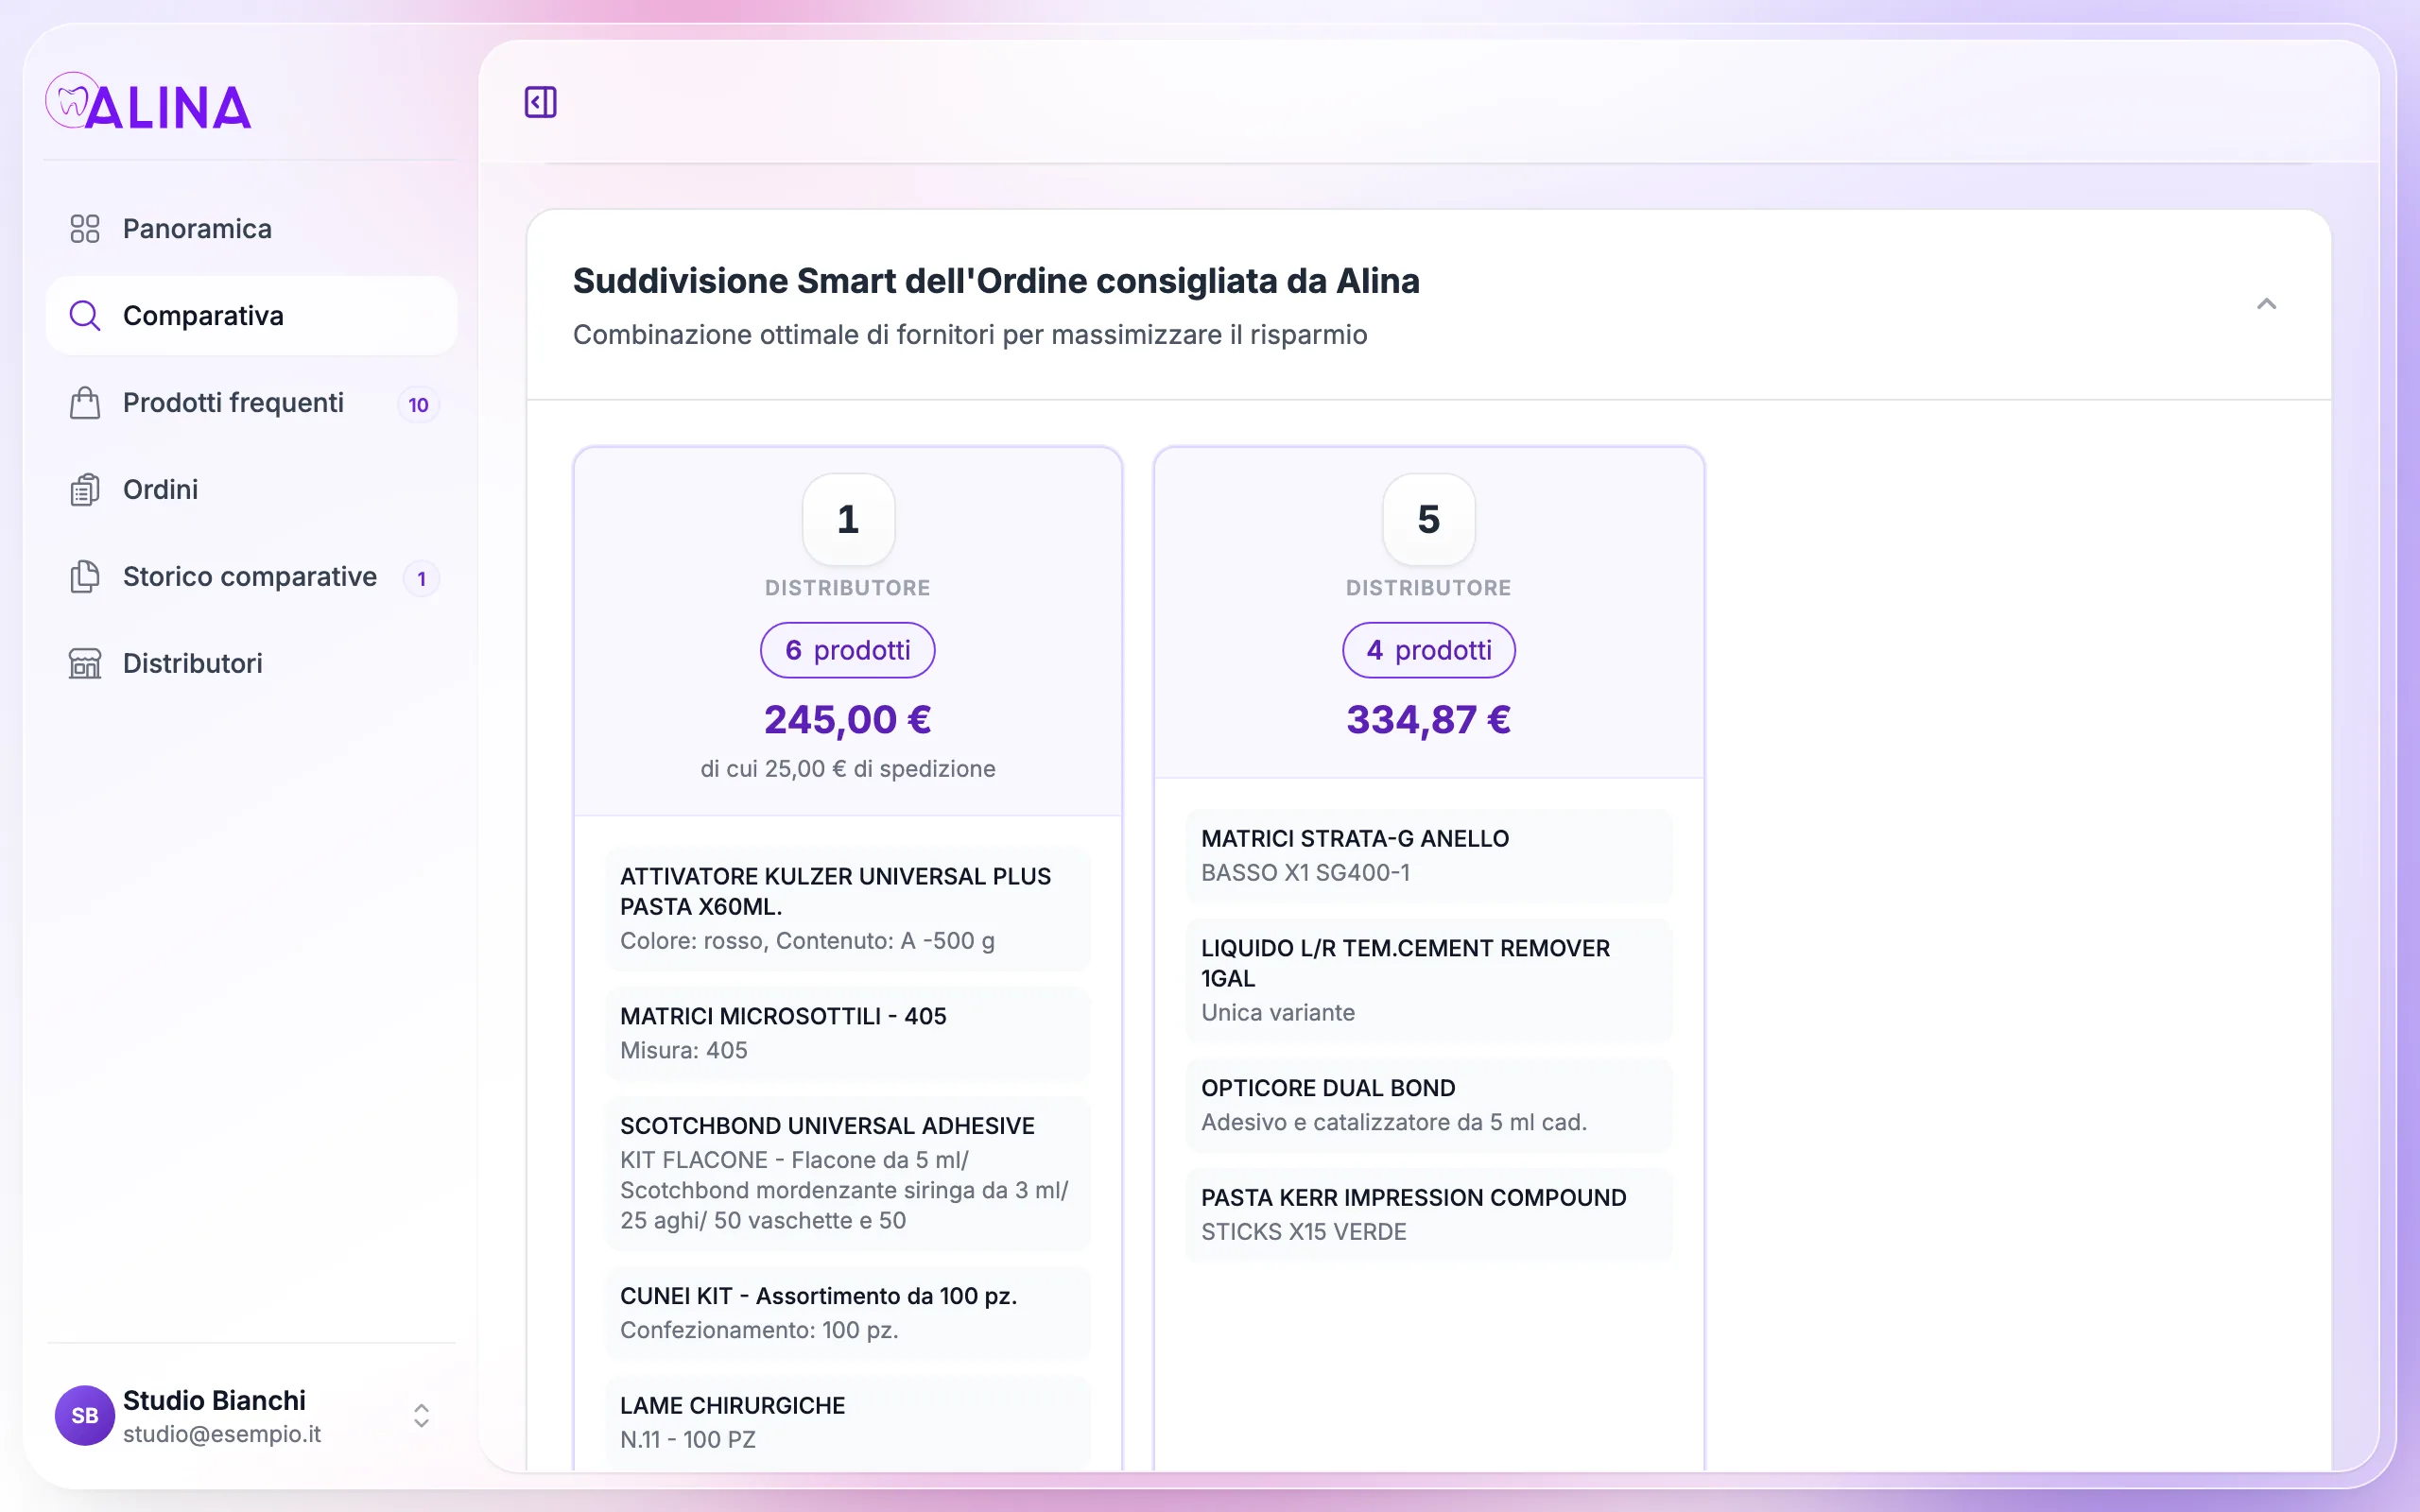Click the 334,87 € total

click(1428, 719)
